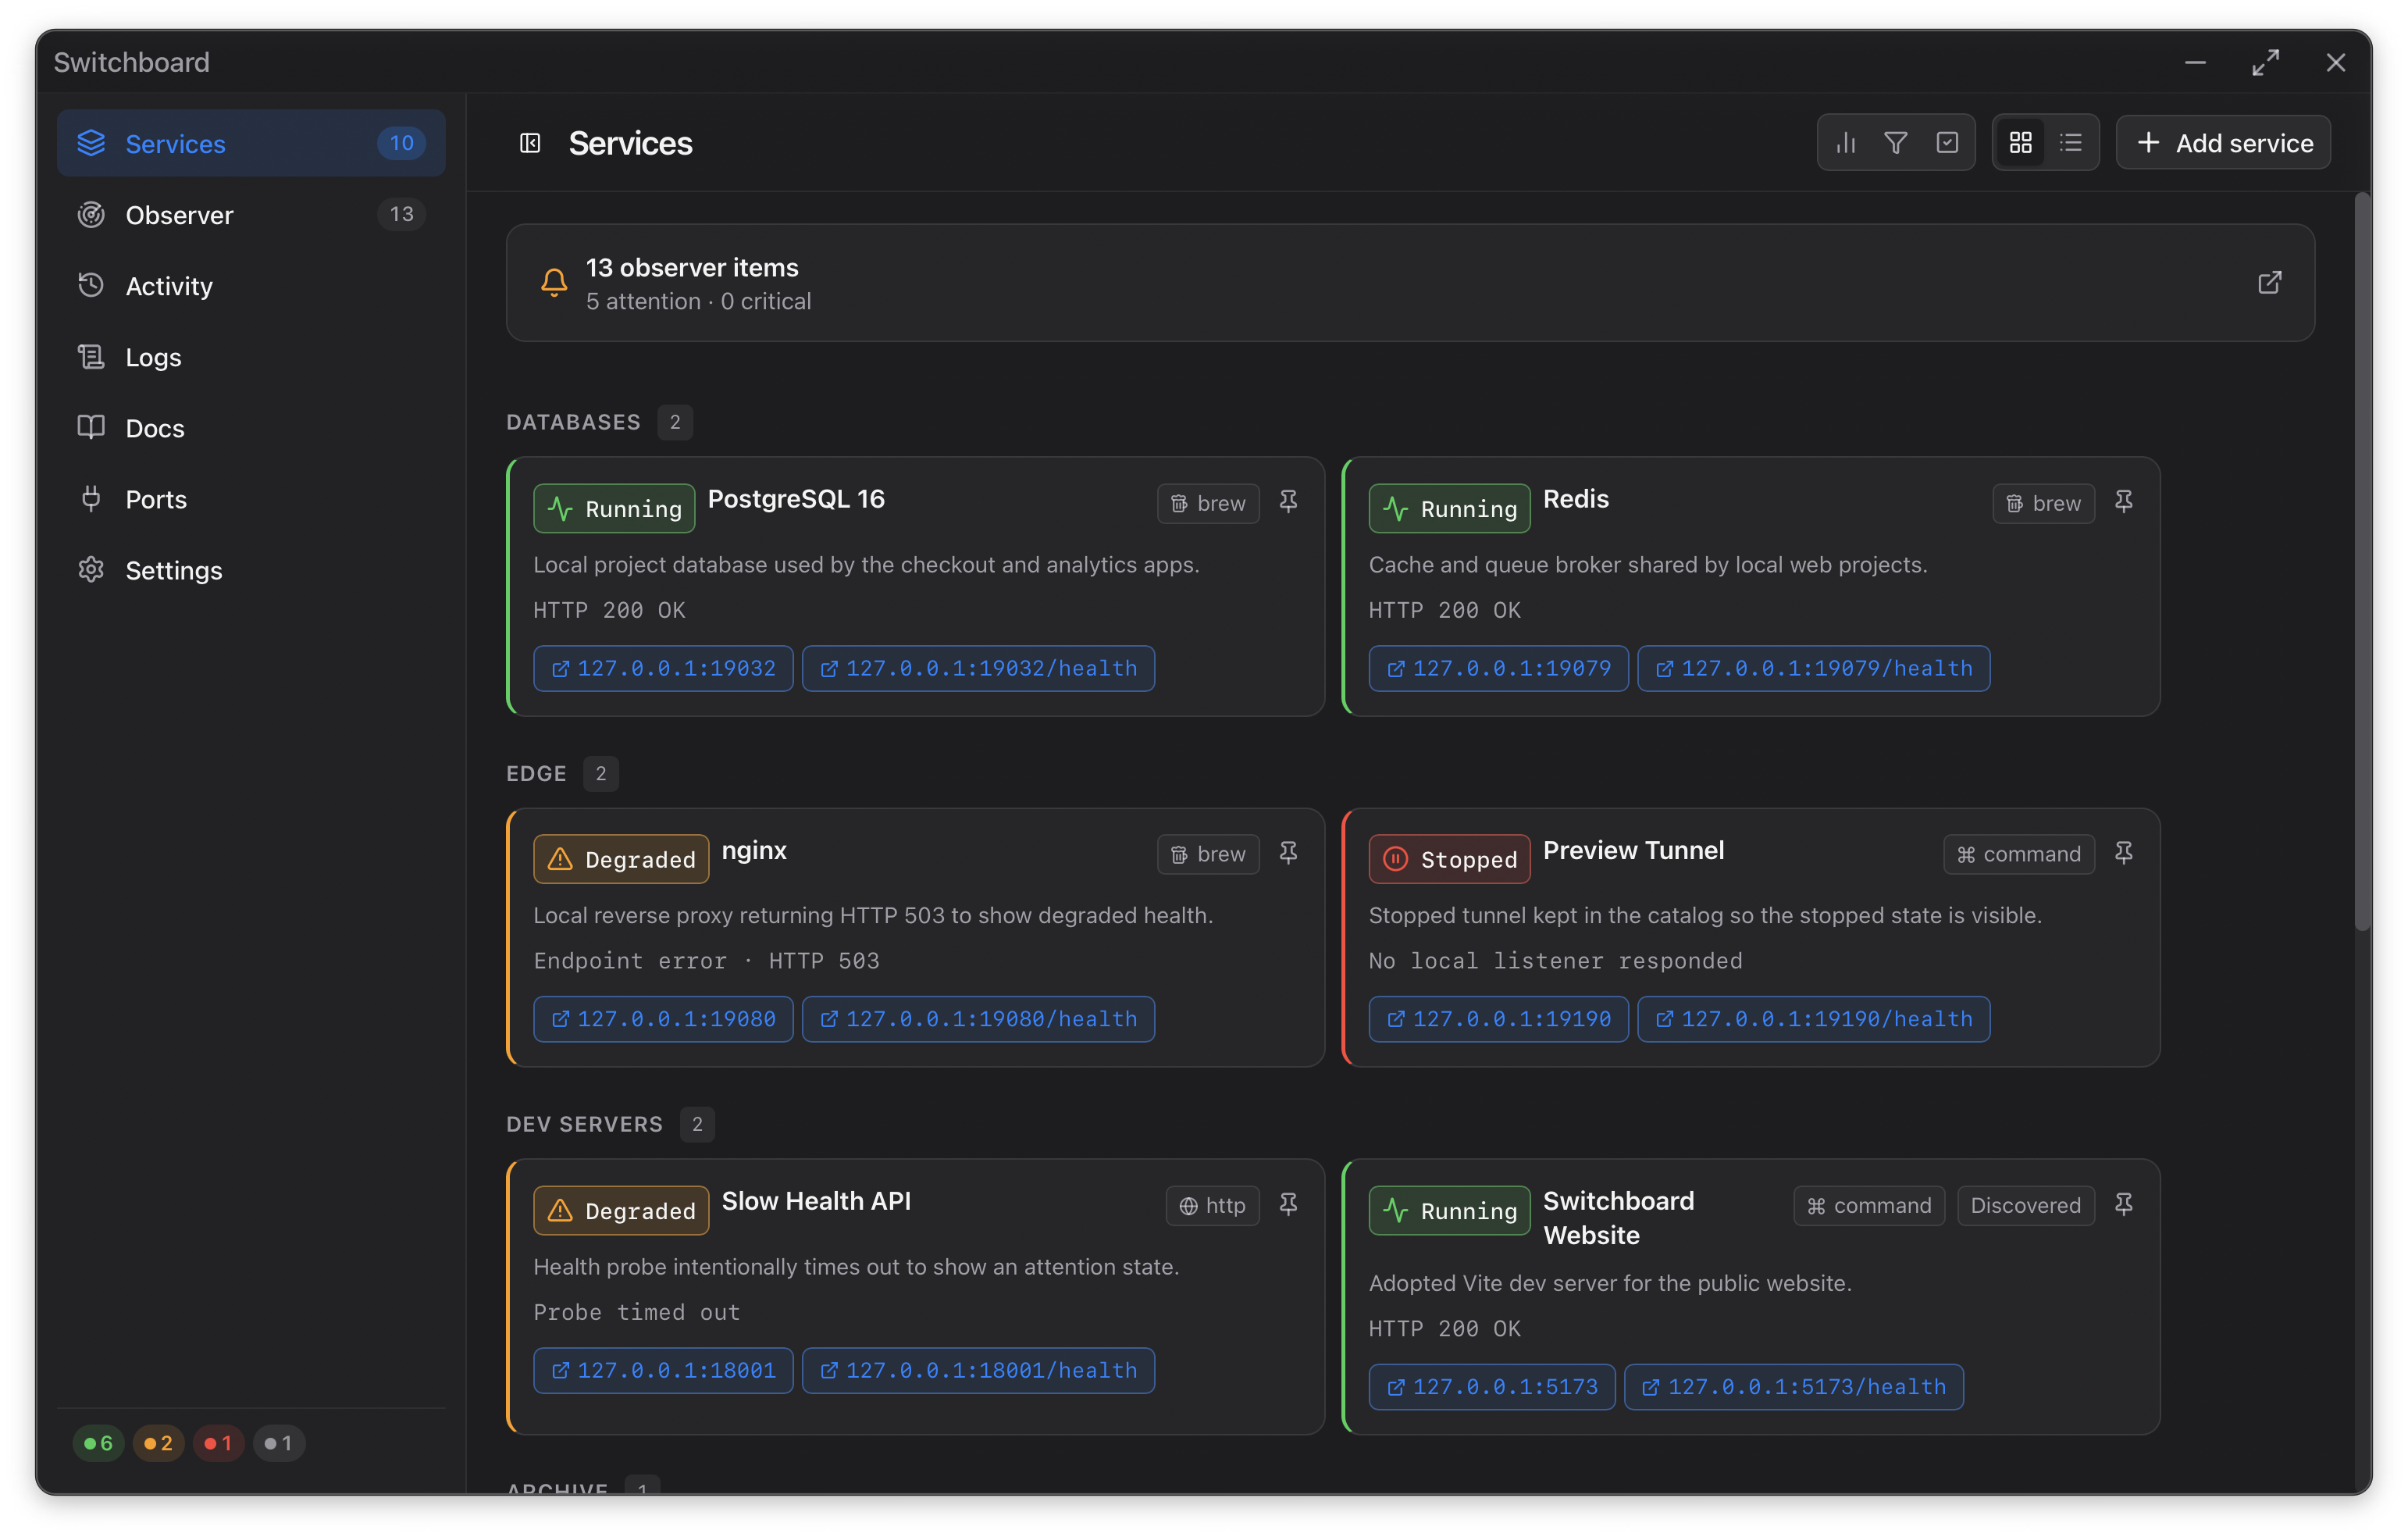Select the Preview Tunnel card title
Viewport: 2408px width, 1537px height.
coord(1633,850)
